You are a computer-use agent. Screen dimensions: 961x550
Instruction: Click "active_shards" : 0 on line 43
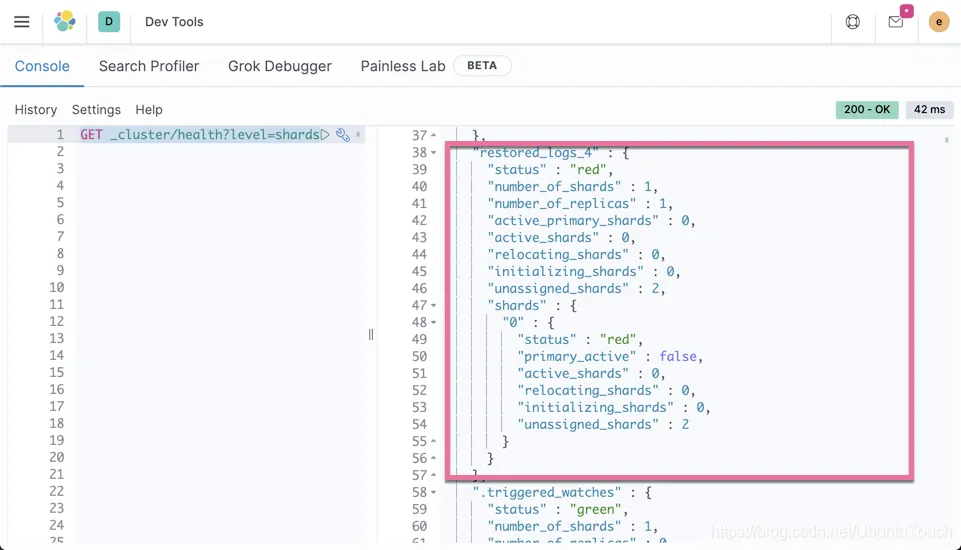tap(561, 238)
